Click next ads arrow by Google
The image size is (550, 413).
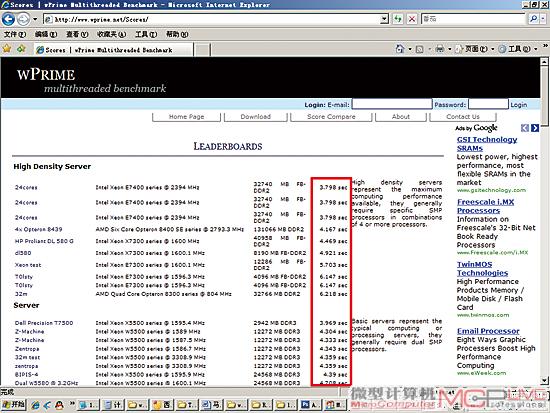pos(535,128)
